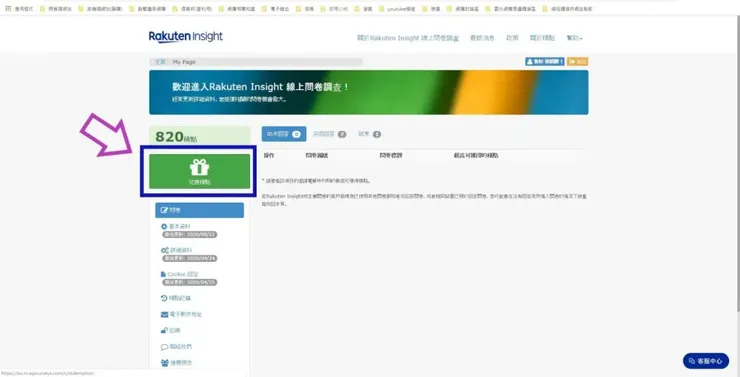Click the gear icon for 基本資料

[164, 226]
